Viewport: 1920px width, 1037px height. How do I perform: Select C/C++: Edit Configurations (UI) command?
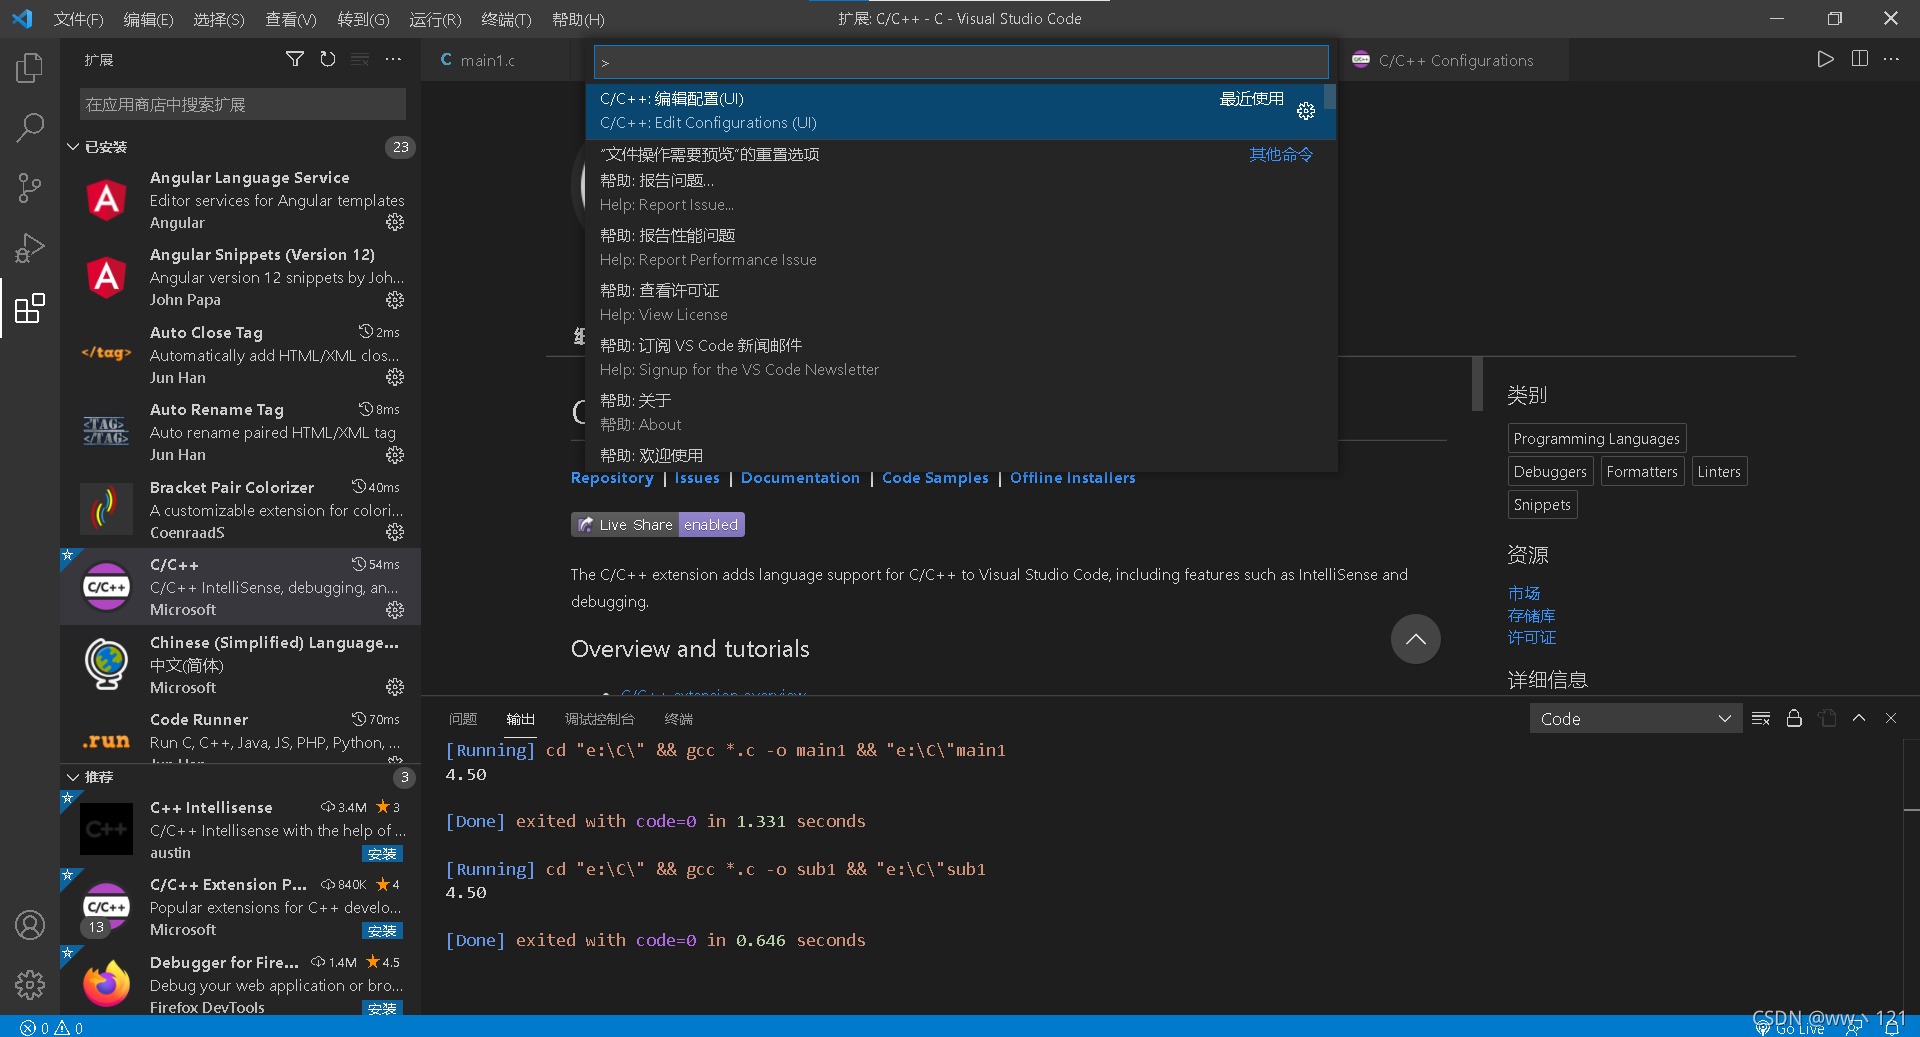[x=960, y=111]
